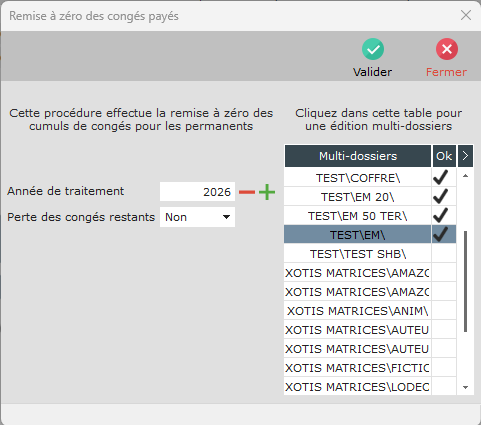Click the red Fermer cross icon
Viewport: 481px width, 425px height.
click(447, 49)
